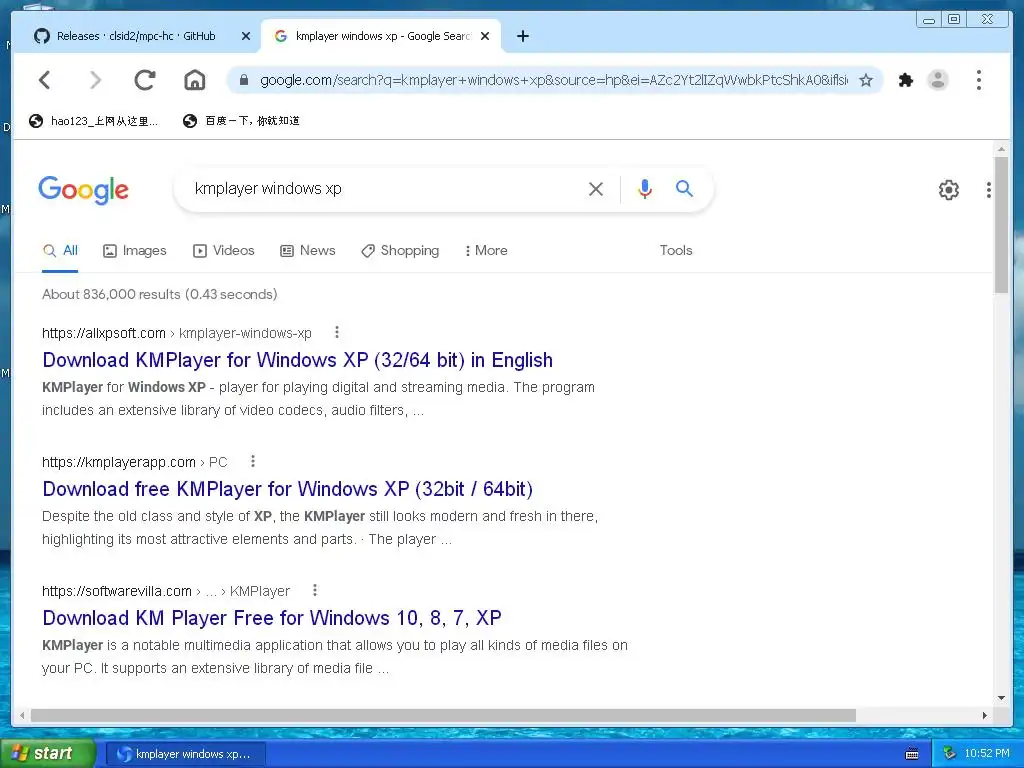This screenshot has width=1024, height=768.
Task: Open the keyboard icon in system tray
Action: 912,754
